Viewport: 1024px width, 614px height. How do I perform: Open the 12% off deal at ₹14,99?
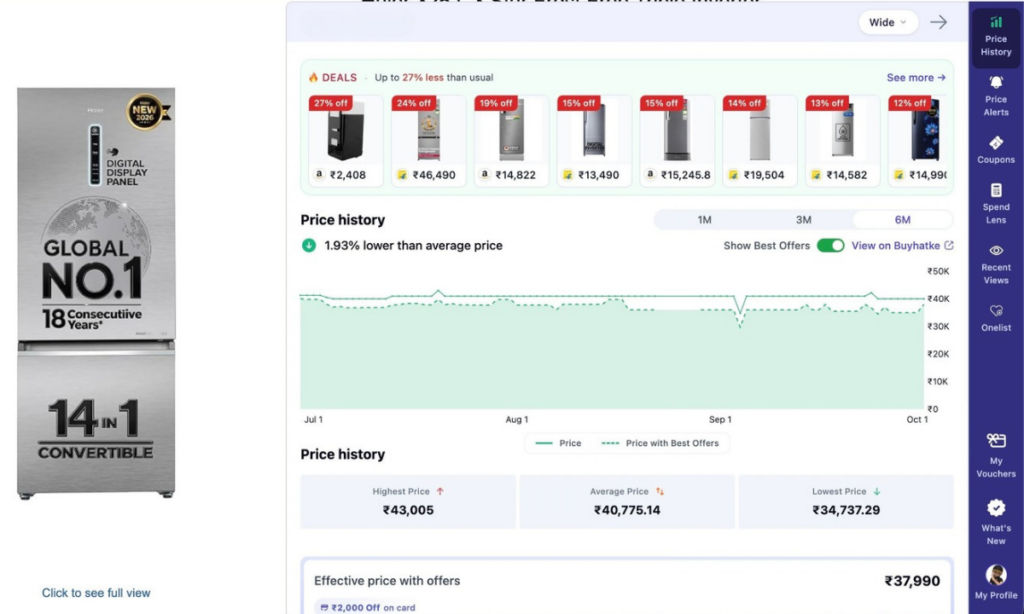point(918,140)
